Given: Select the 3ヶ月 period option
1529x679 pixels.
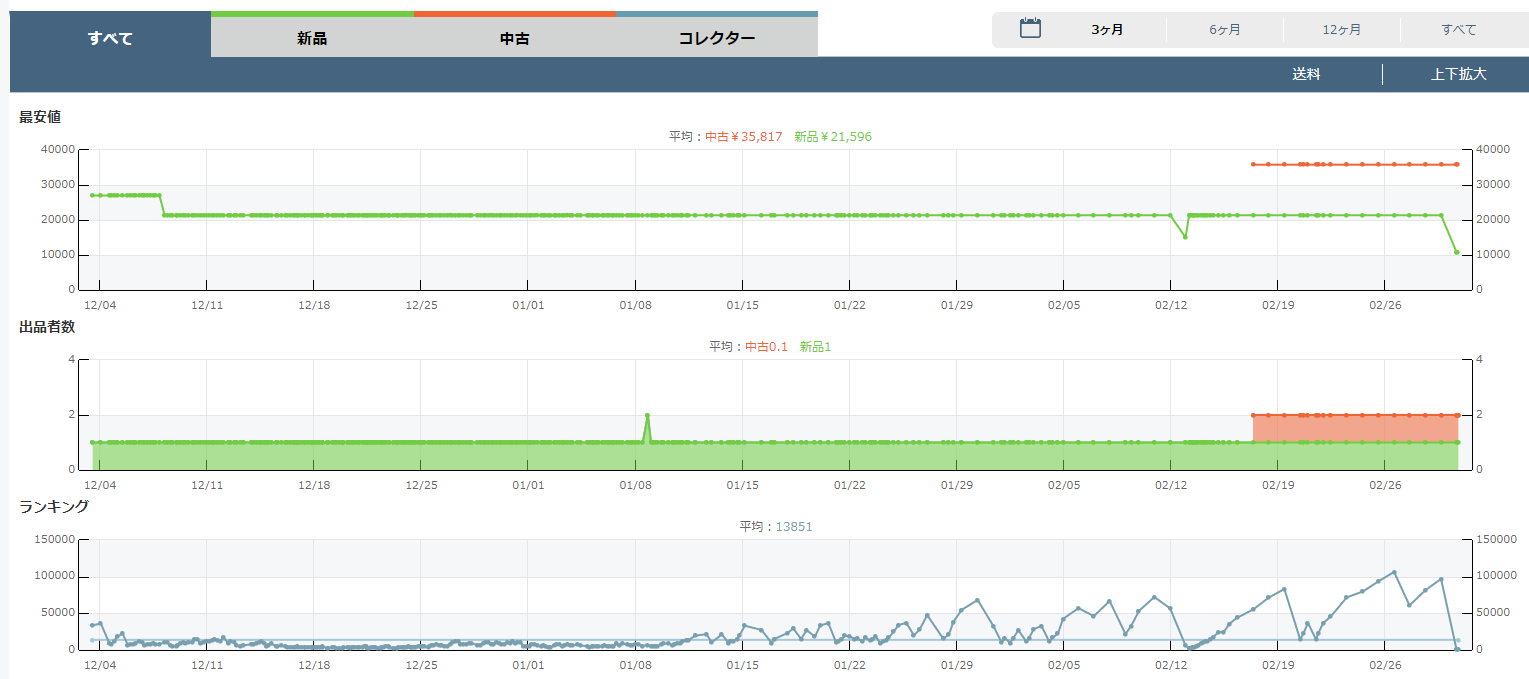Looking at the screenshot, I should click(x=1107, y=30).
